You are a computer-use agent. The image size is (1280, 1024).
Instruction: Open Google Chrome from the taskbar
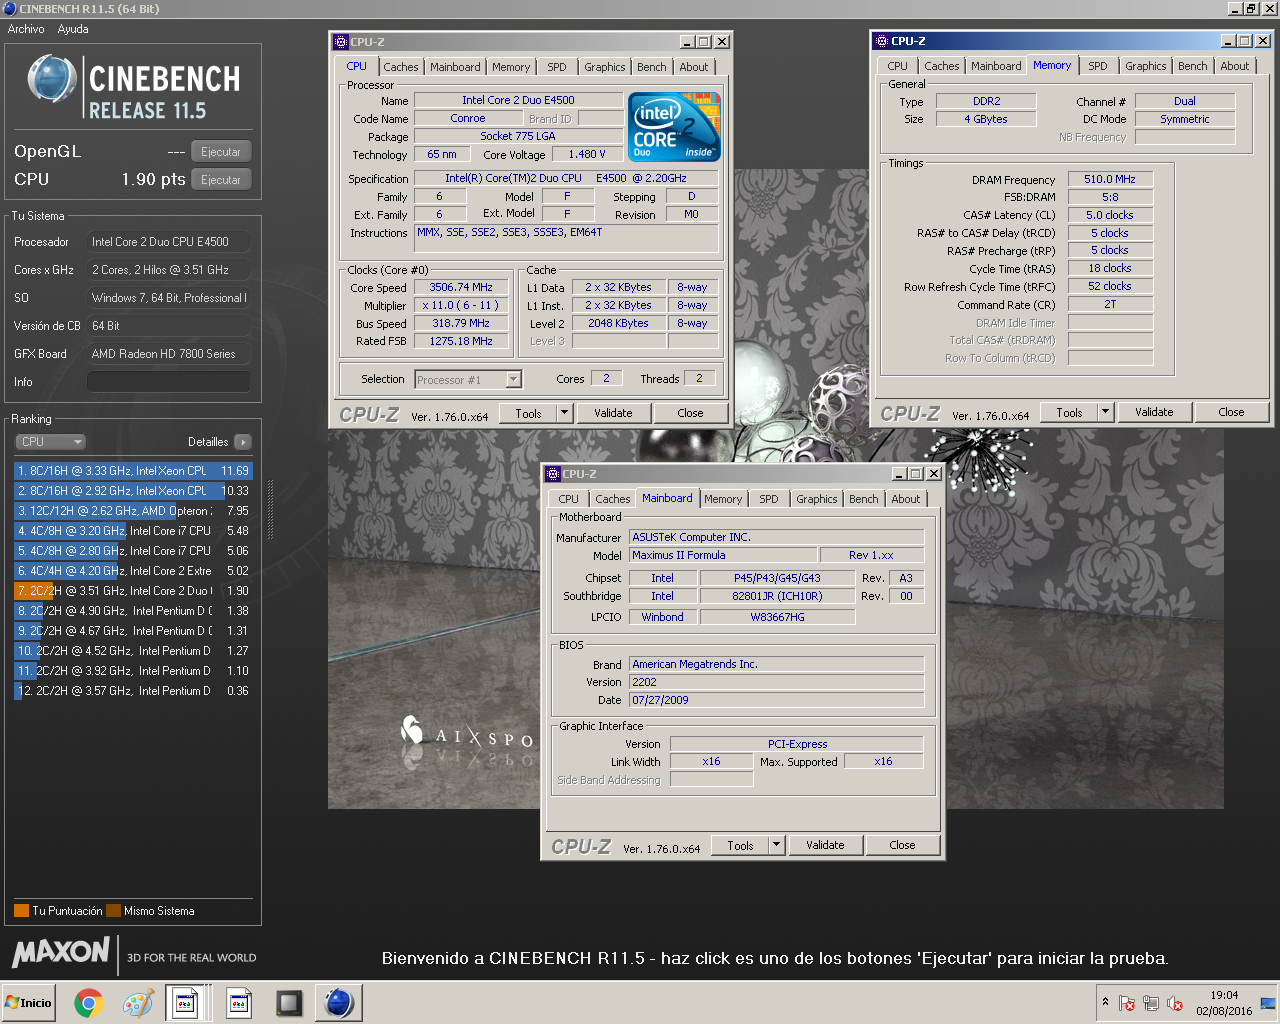pos(88,1003)
